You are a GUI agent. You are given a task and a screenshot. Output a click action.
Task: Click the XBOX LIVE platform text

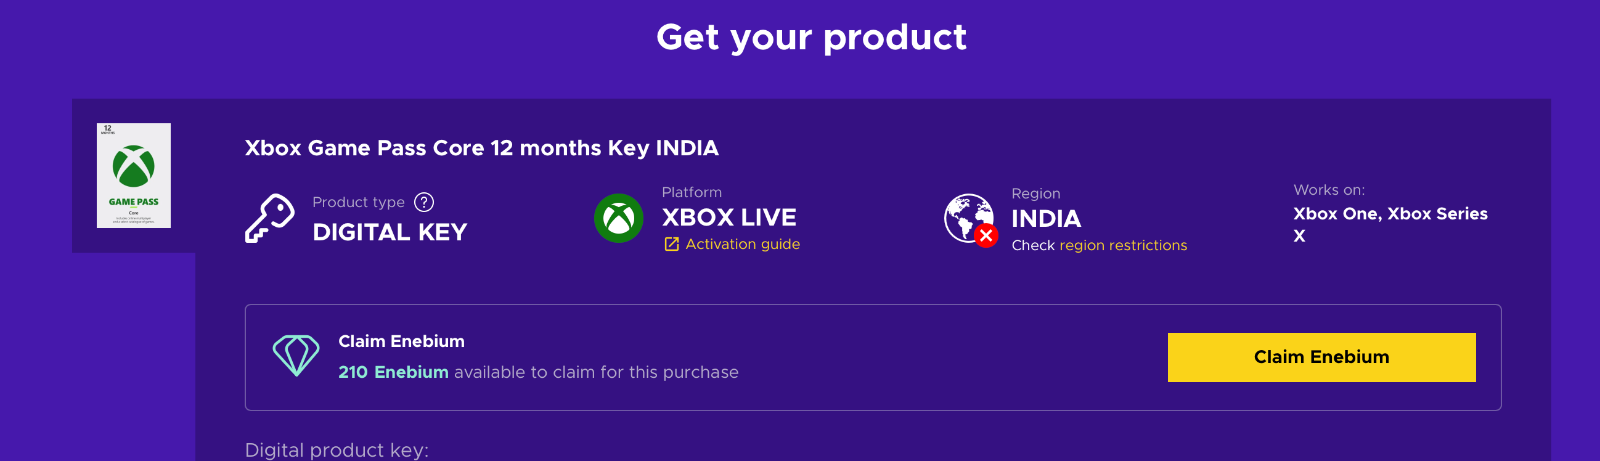click(729, 217)
